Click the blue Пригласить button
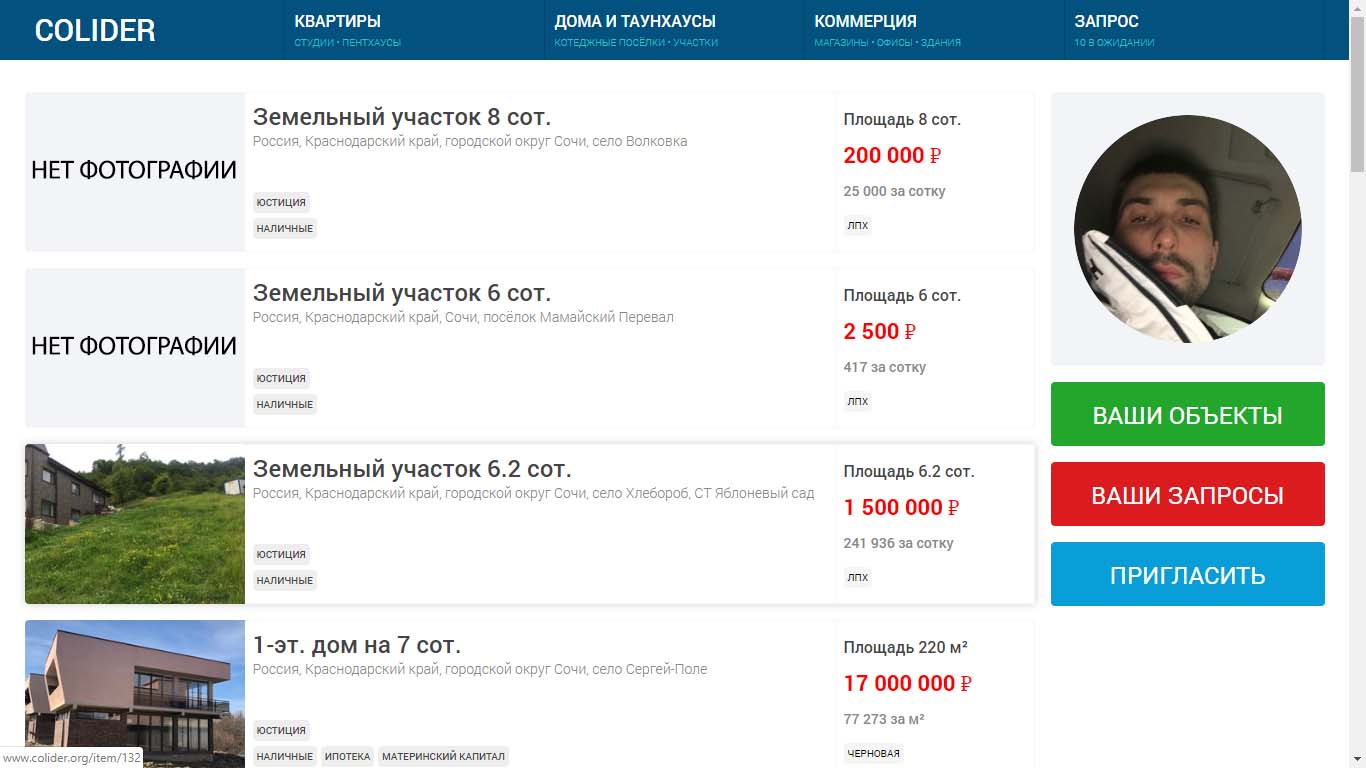This screenshot has height=768, width=1366. click(1187, 575)
